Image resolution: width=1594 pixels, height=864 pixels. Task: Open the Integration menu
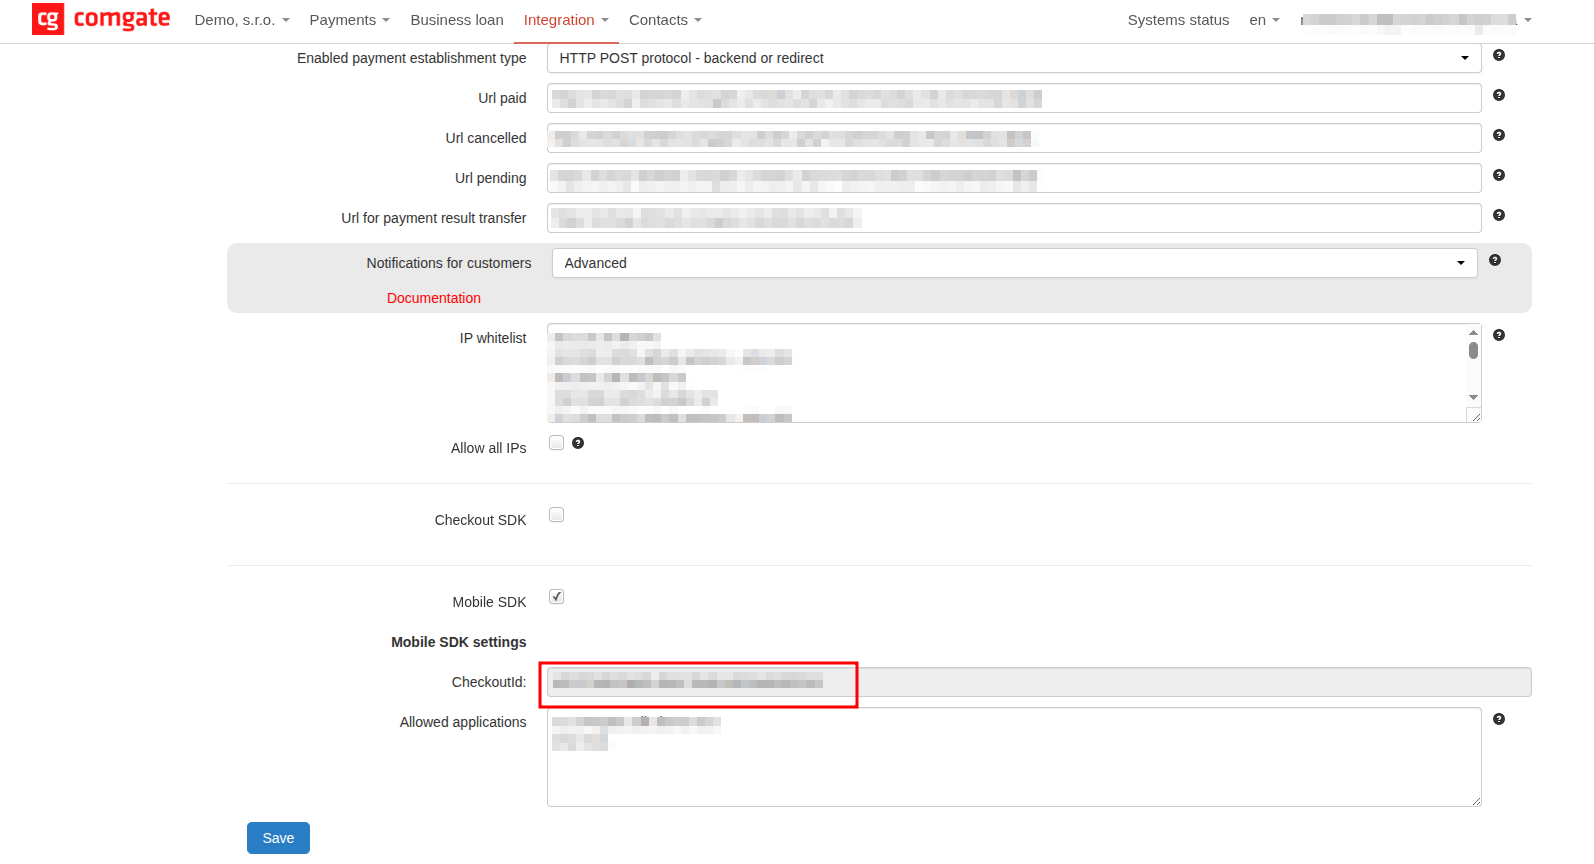(x=565, y=20)
